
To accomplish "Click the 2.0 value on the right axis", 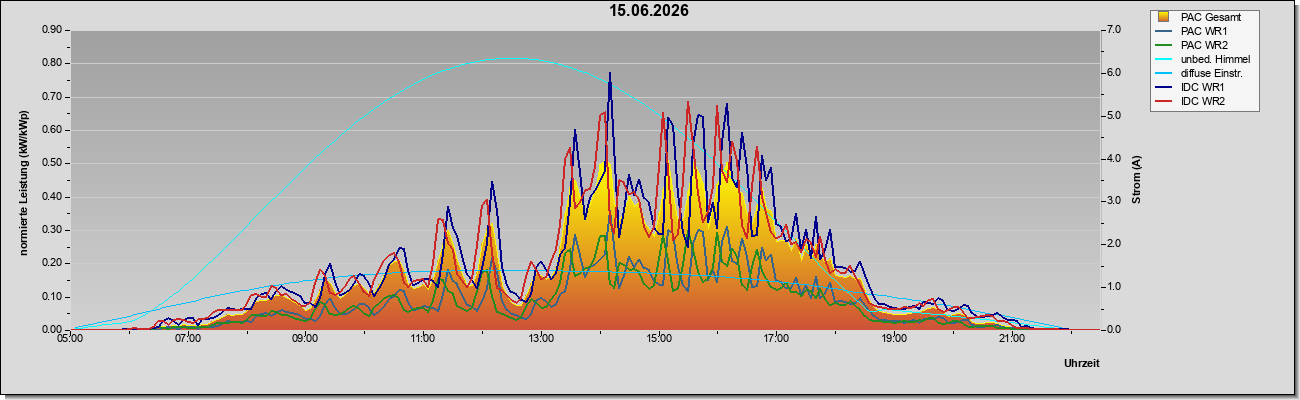I will (1113, 244).
